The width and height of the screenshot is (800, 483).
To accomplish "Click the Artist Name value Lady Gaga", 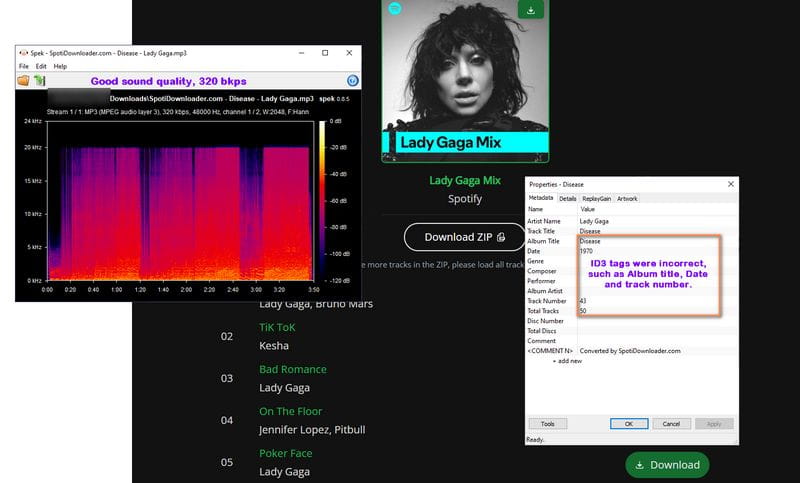I will (x=594, y=221).
